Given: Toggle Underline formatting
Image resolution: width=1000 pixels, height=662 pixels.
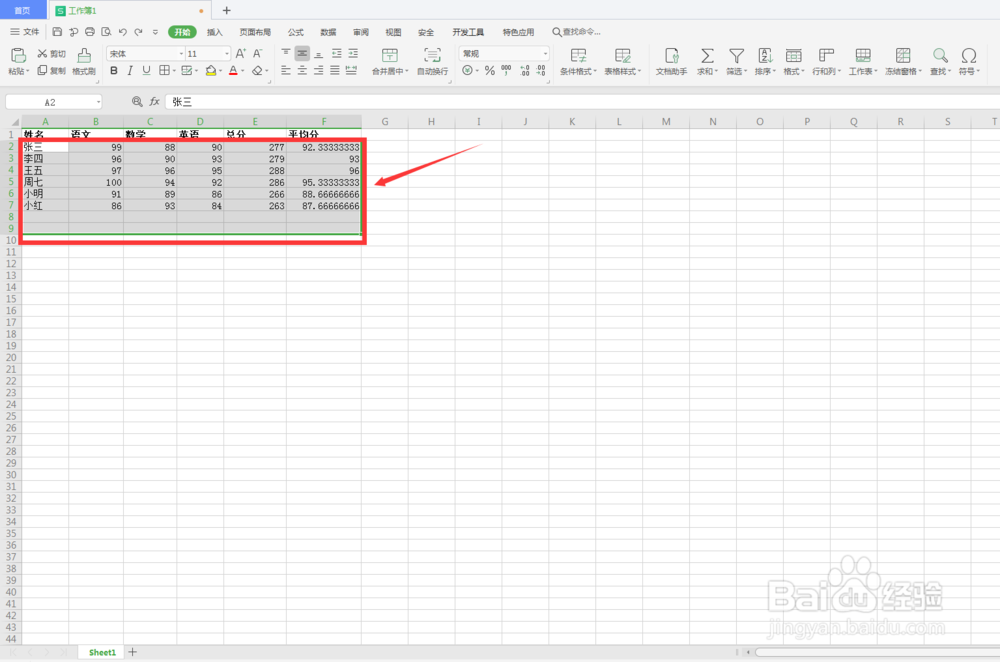Looking at the screenshot, I should point(146,70).
